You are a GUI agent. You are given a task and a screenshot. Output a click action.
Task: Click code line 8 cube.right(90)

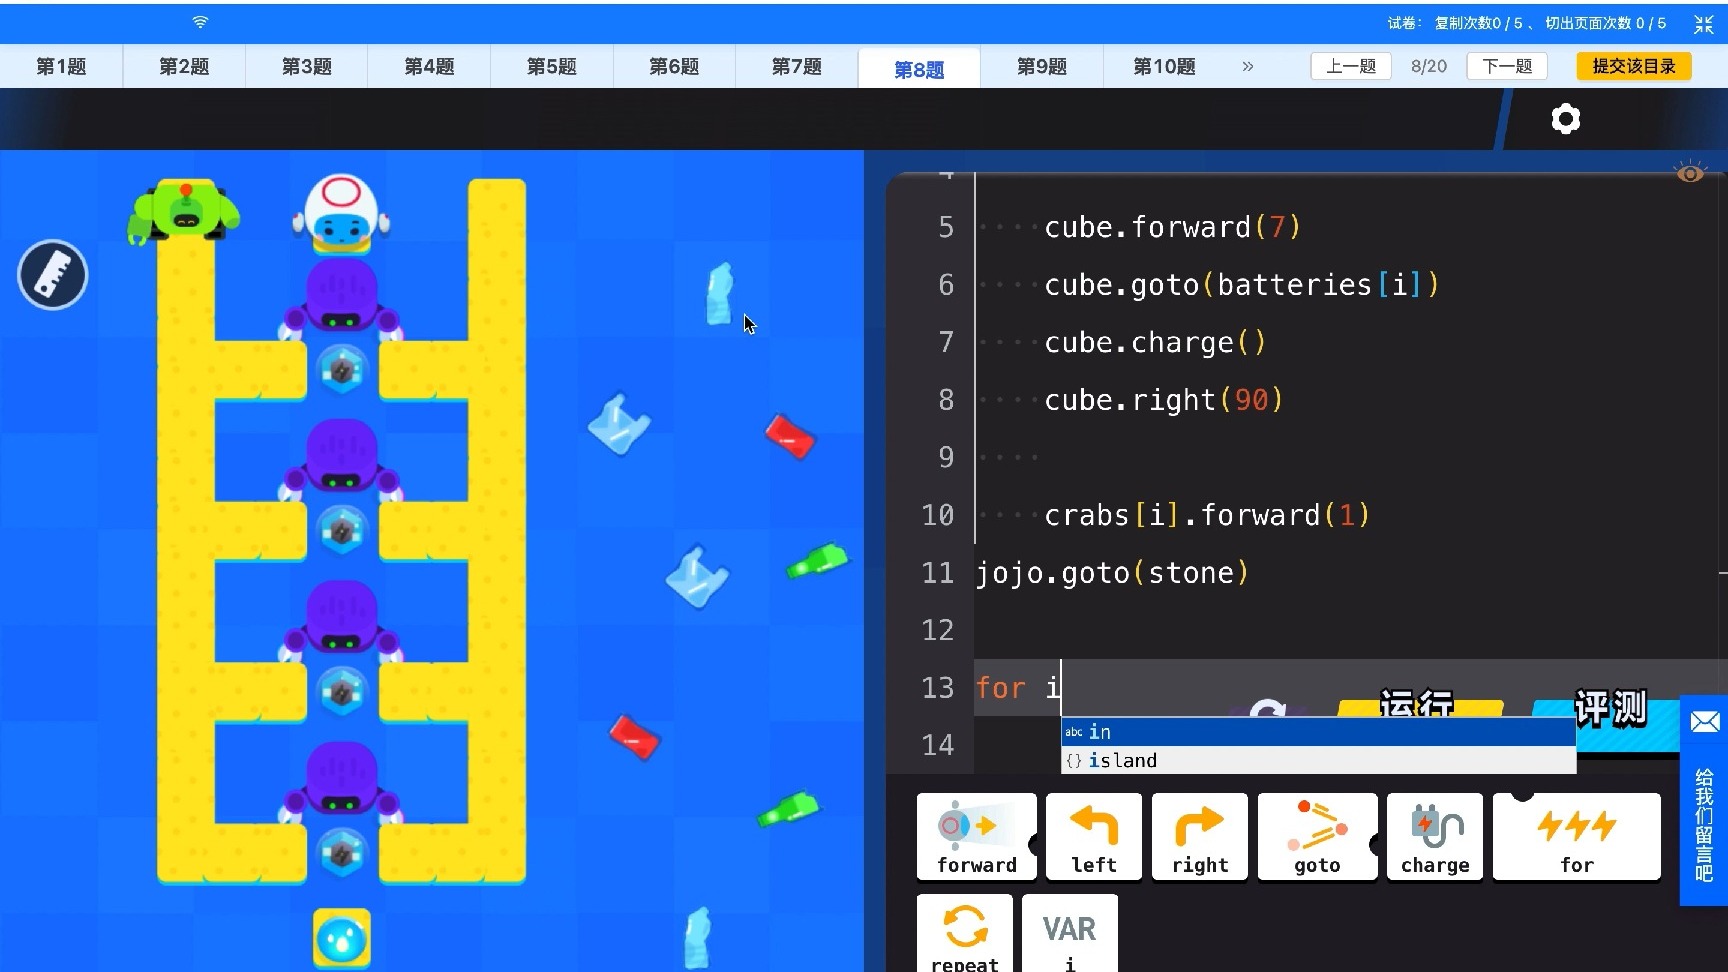pyautogui.click(x=1163, y=400)
